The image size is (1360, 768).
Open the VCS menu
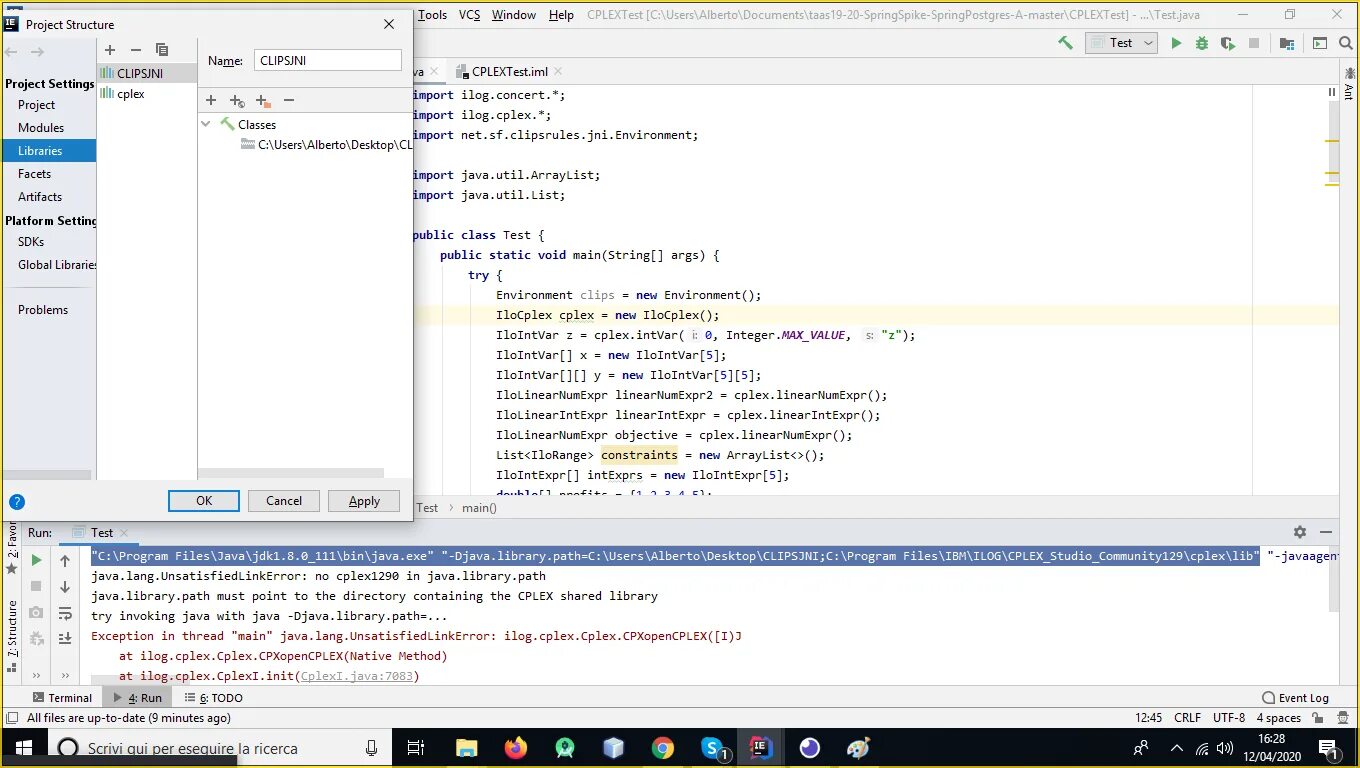click(x=469, y=15)
